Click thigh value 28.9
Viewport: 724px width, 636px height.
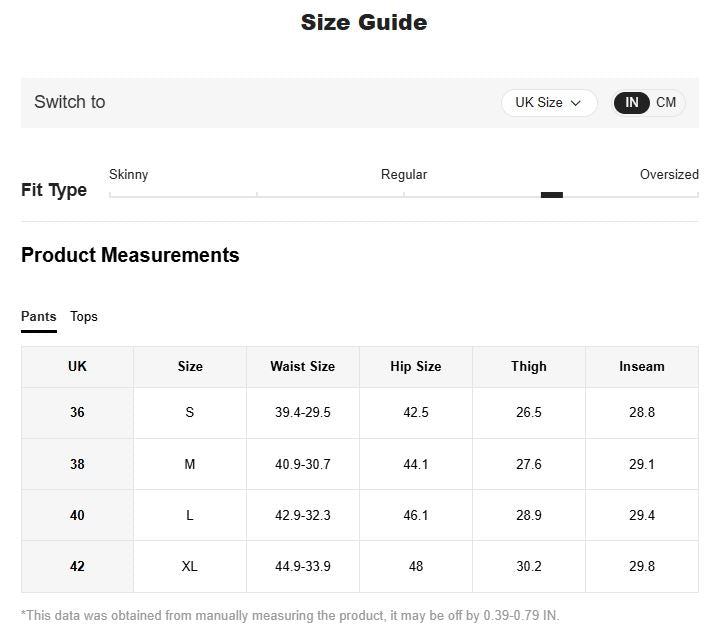pos(529,515)
